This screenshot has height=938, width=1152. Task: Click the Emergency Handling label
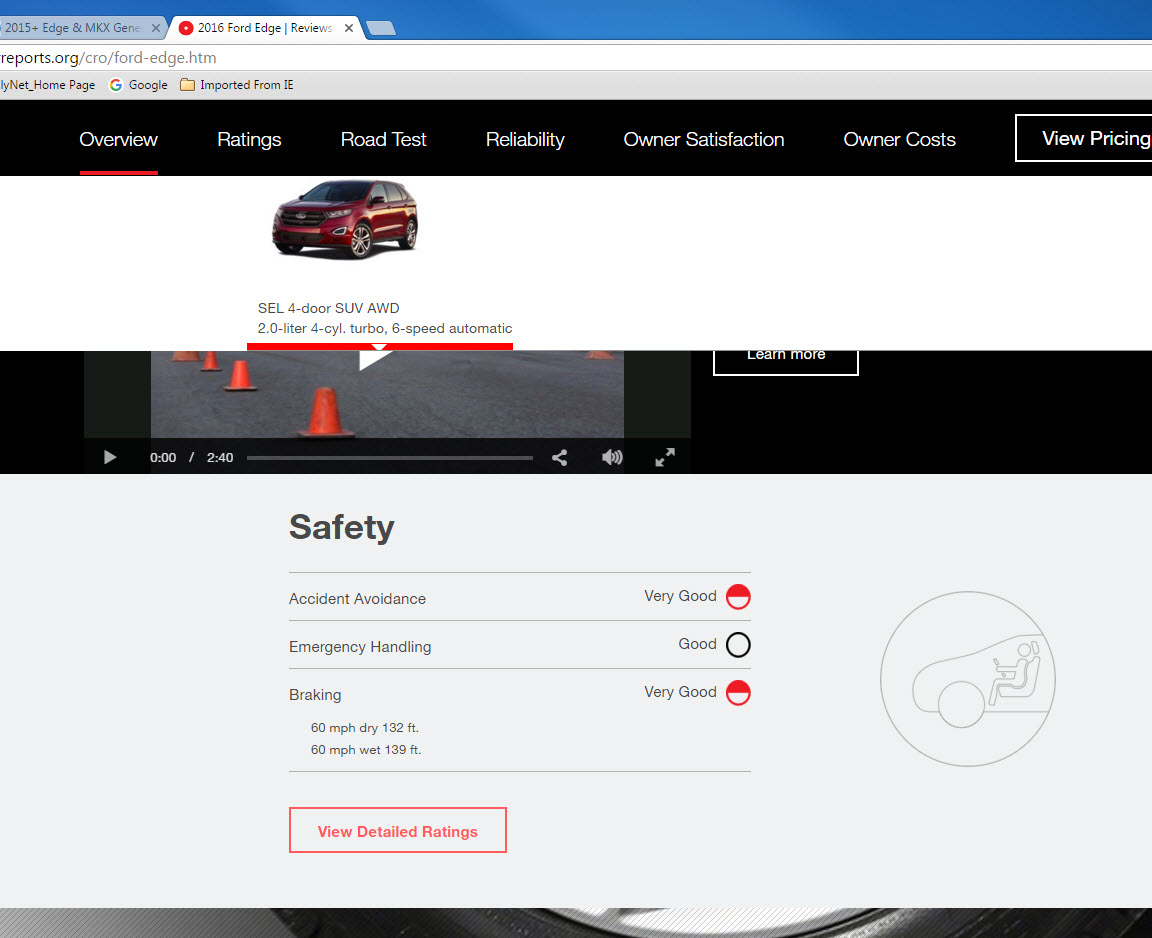[x=360, y=646]
